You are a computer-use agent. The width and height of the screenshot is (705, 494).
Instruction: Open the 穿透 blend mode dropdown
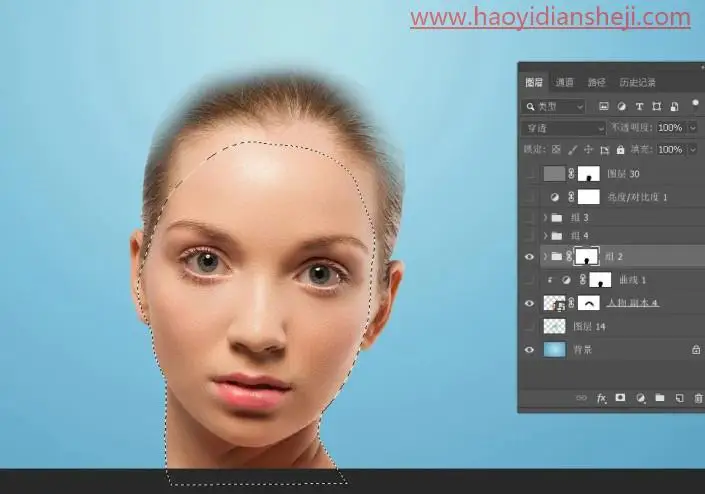point(563,128)
